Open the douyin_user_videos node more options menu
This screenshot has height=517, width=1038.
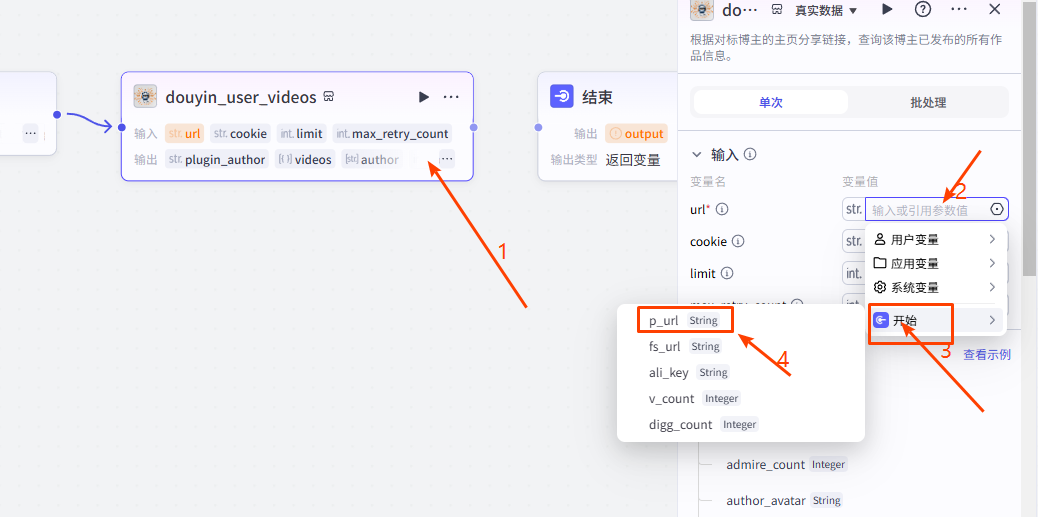451,97
